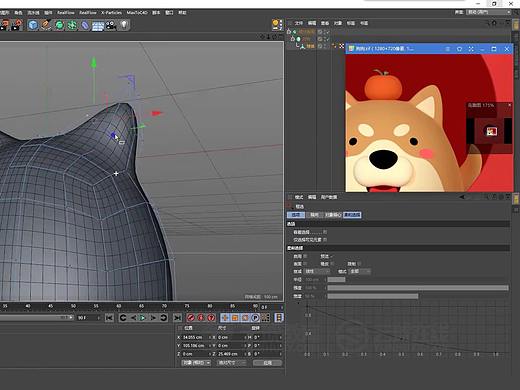Open the file menu in object manager
Viewport: 520px width, 390px height.
(299, 23)
